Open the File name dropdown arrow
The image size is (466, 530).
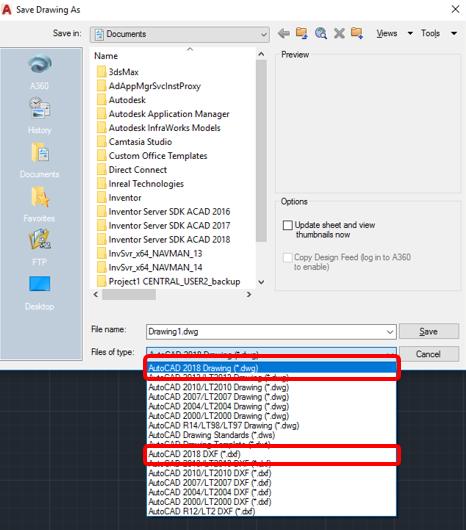click(x=390, y=332)
